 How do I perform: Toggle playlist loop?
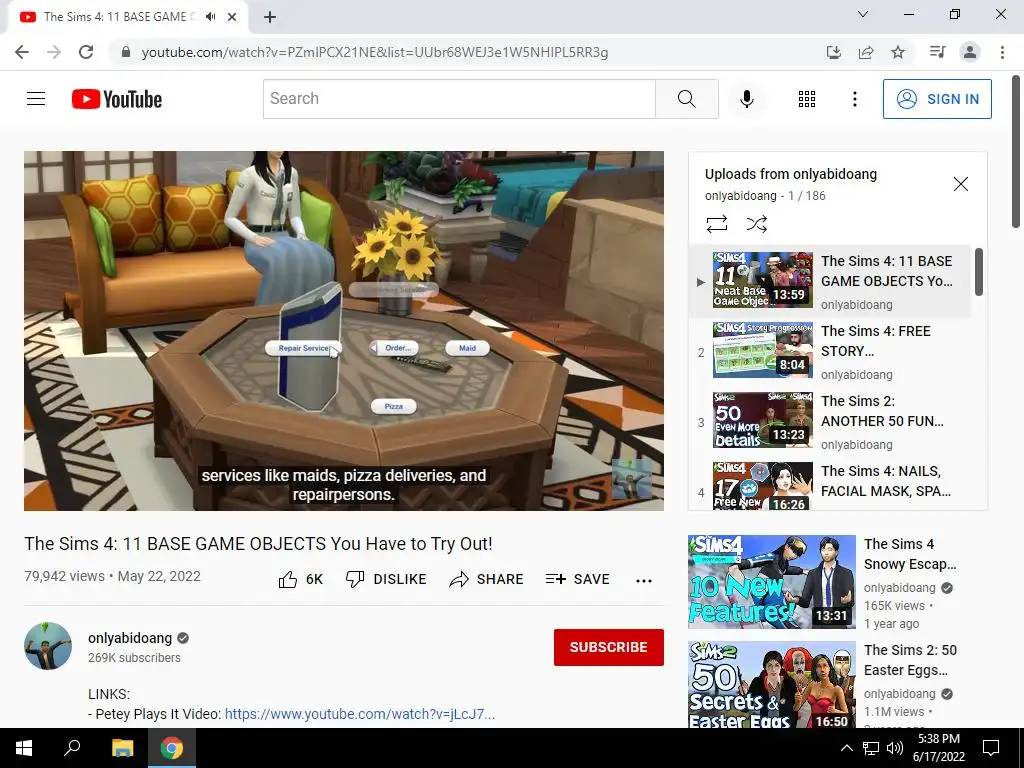716,224
